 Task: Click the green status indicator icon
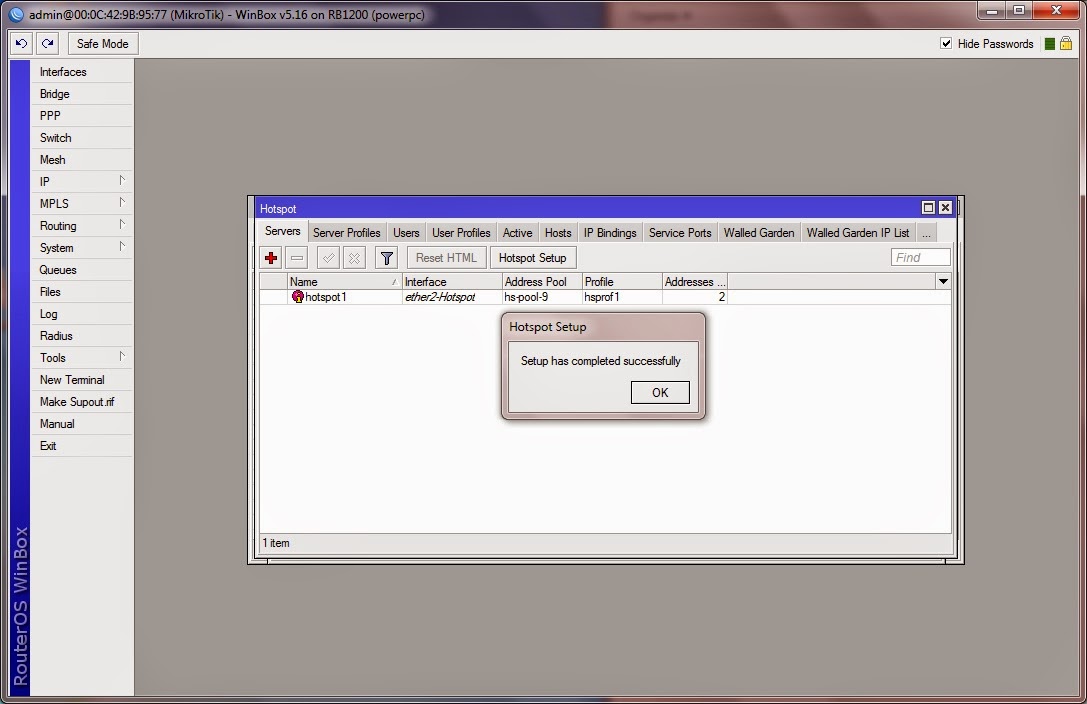pyautogui.click(x=1050, y=44)
